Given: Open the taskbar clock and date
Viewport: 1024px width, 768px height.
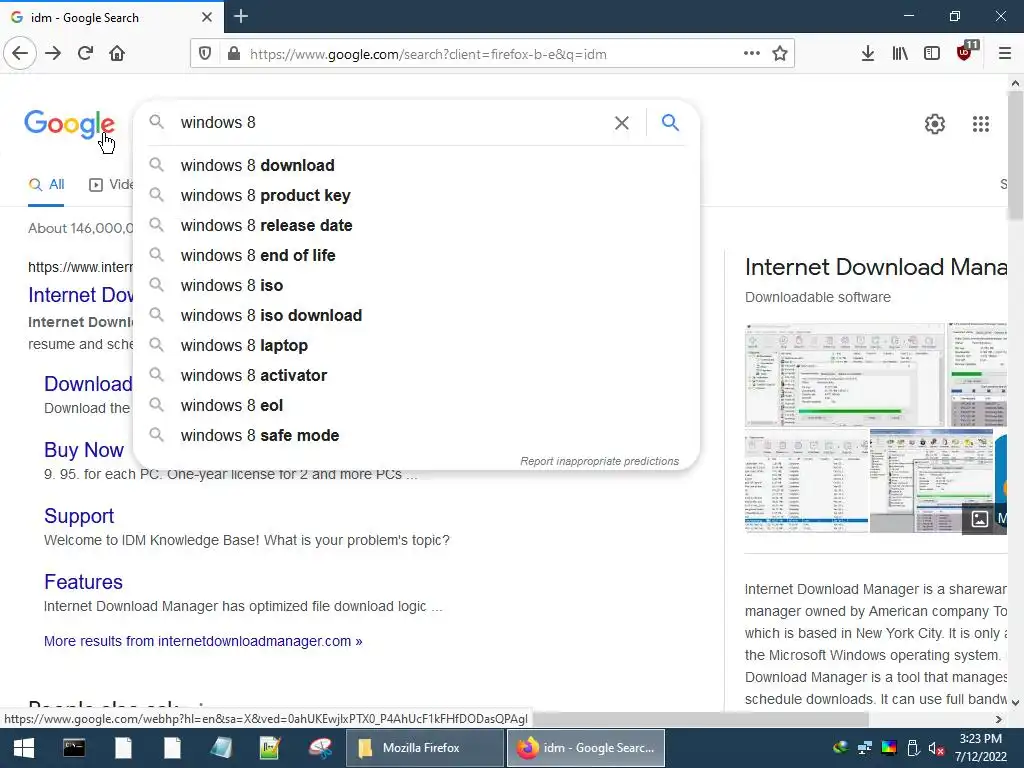Looking at the screenshot, I should (x=980, y=748).
